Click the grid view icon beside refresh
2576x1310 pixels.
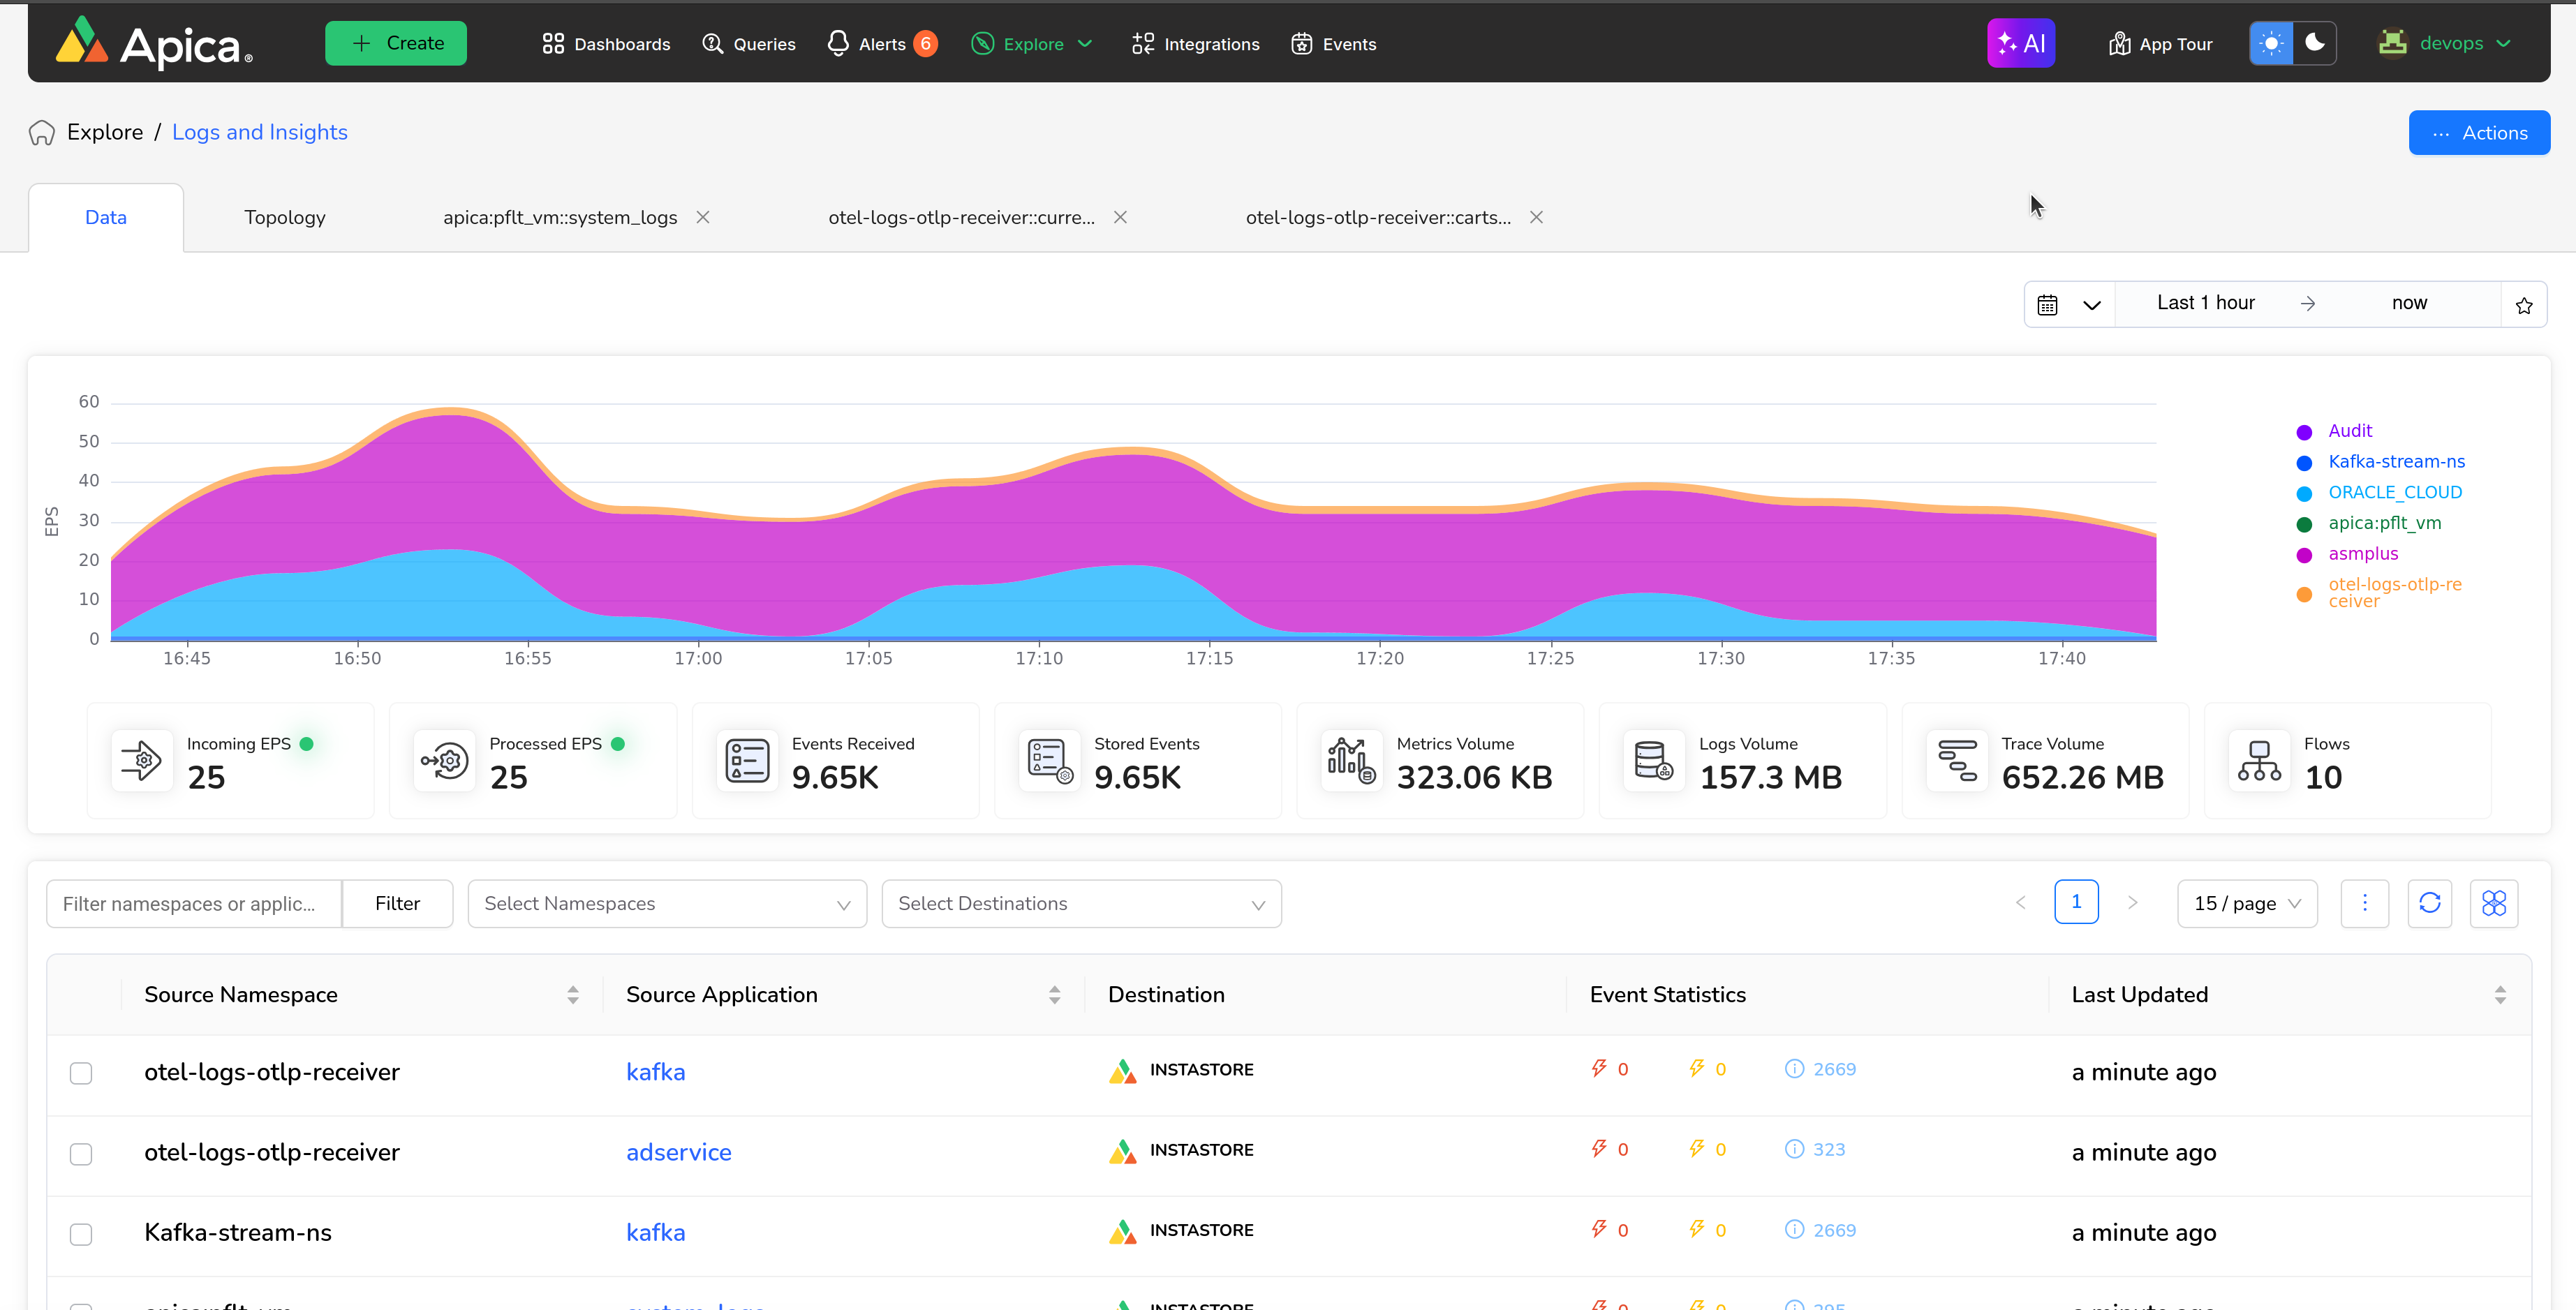point(2493,903)
